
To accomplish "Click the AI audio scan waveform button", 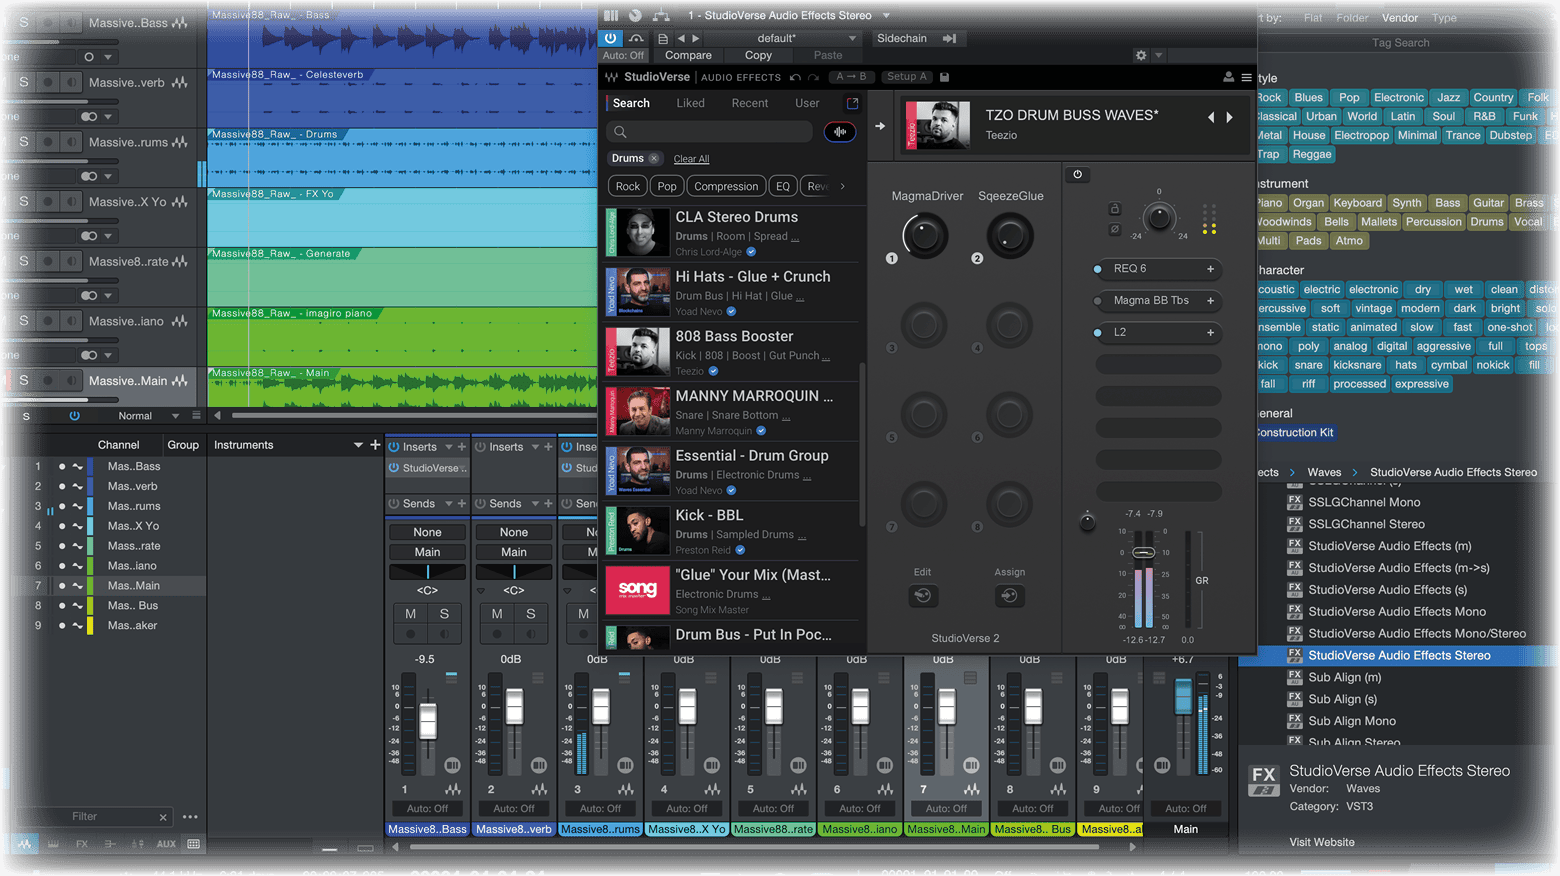I will point(840,132).
